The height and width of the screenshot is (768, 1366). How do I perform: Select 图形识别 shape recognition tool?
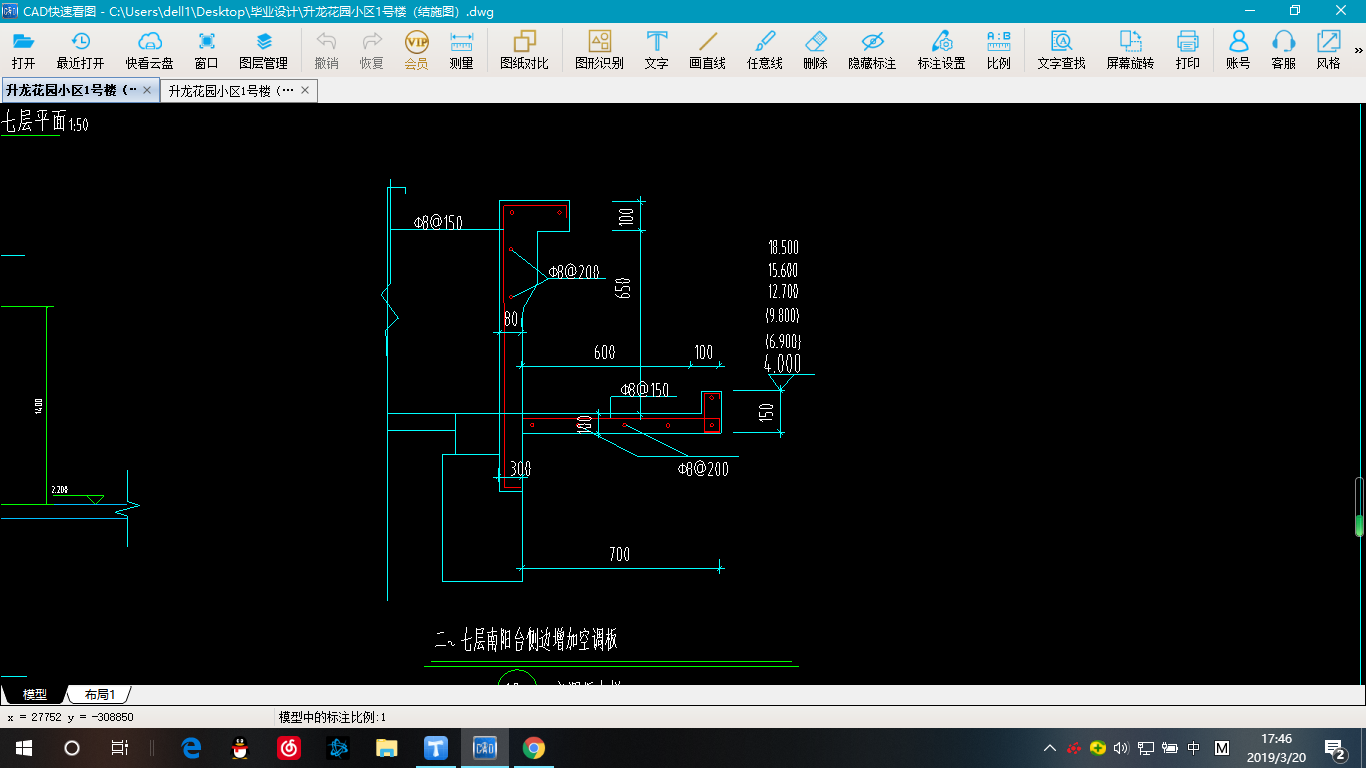599,50
